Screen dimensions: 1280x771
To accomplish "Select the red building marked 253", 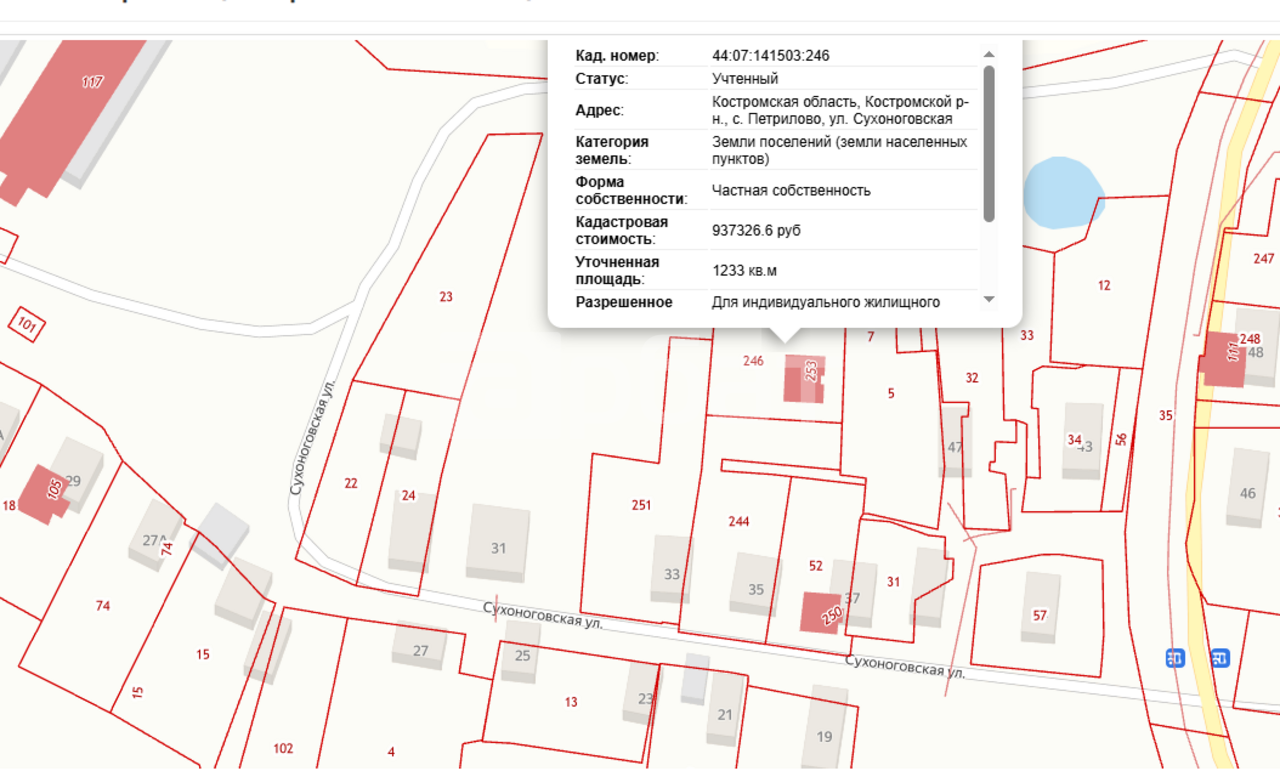I will tap(804, 379).
